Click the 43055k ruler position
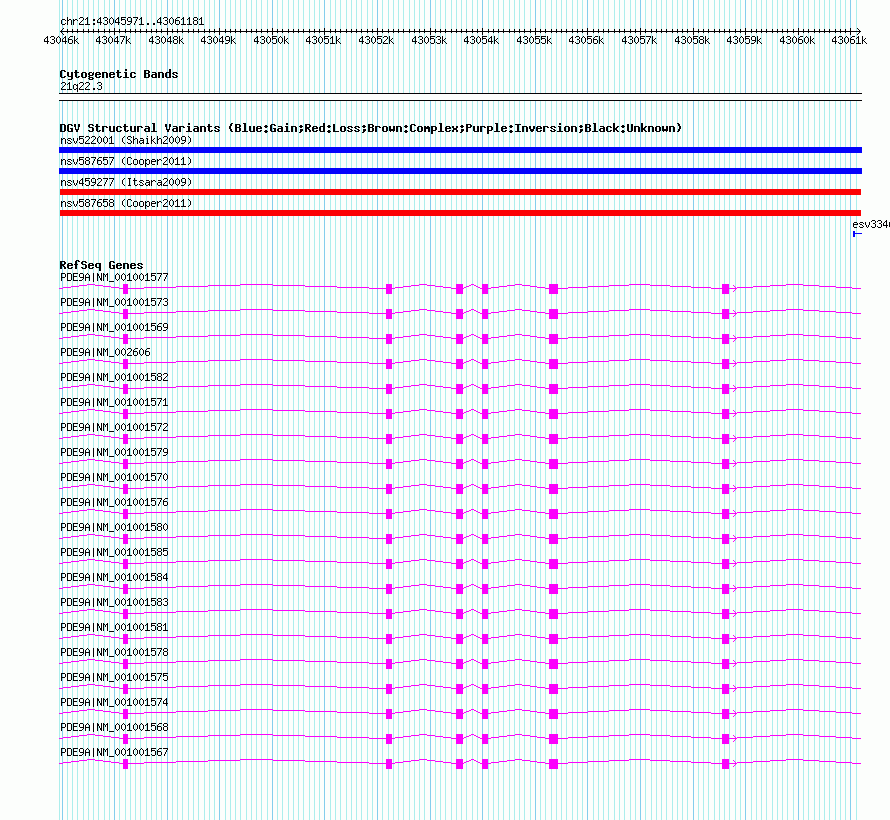Screen dimensions: 890x820 point(534,40)
